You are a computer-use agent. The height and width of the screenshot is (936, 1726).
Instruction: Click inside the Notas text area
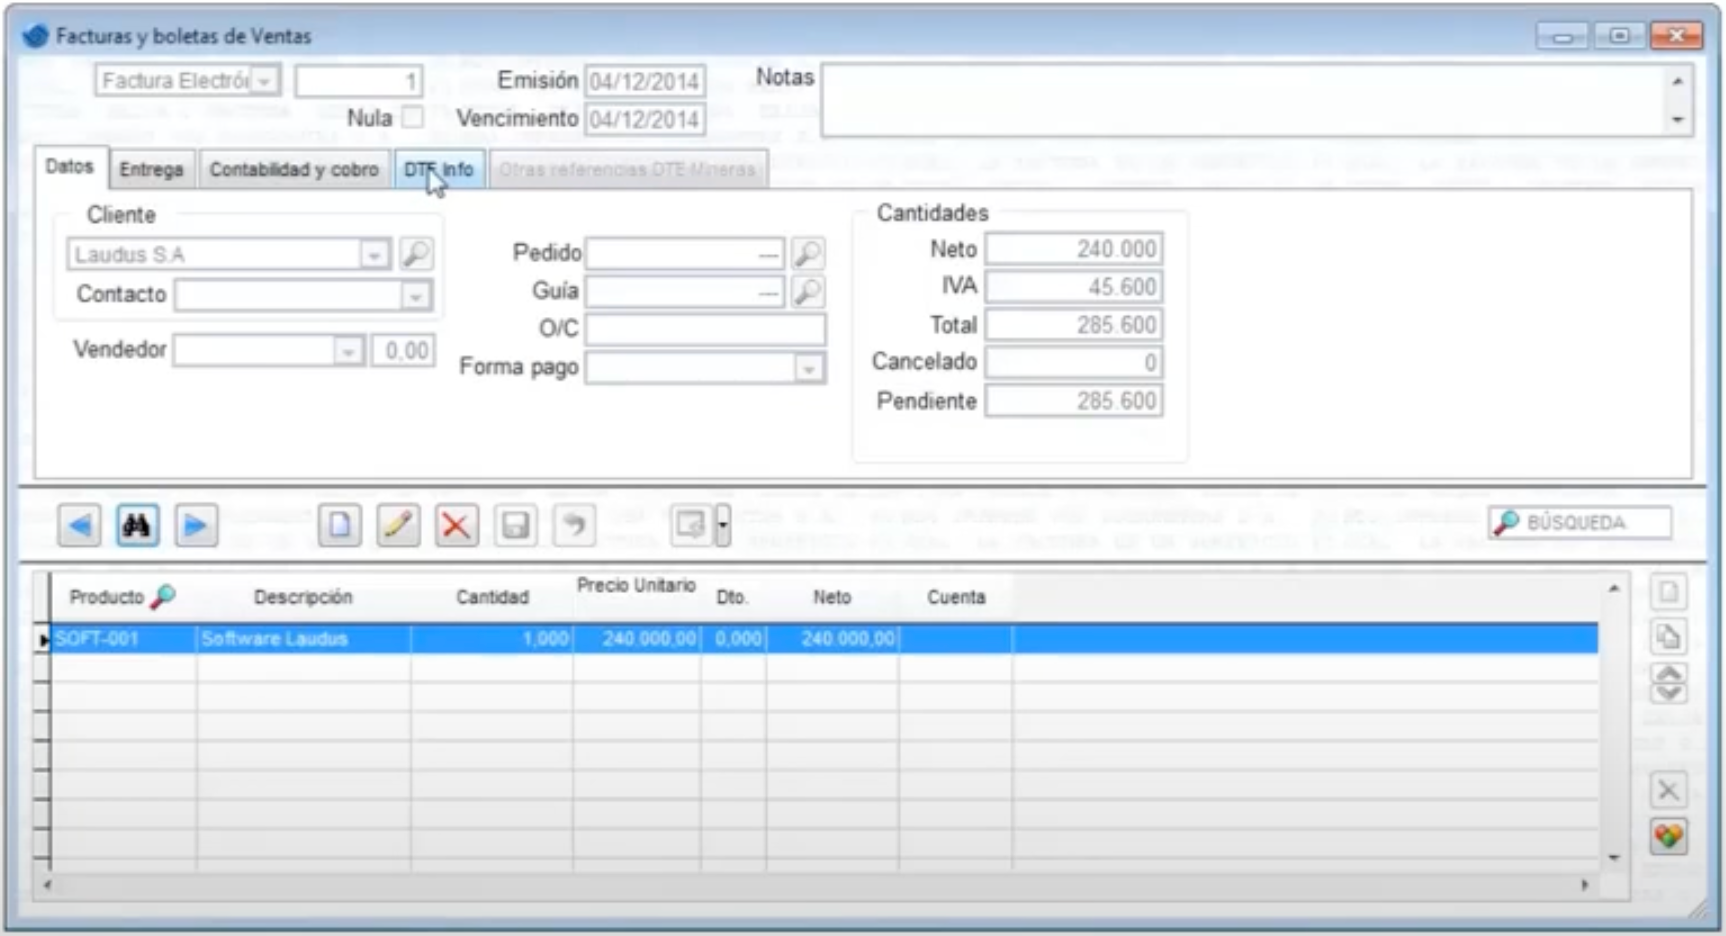[x=1245, y=100]
